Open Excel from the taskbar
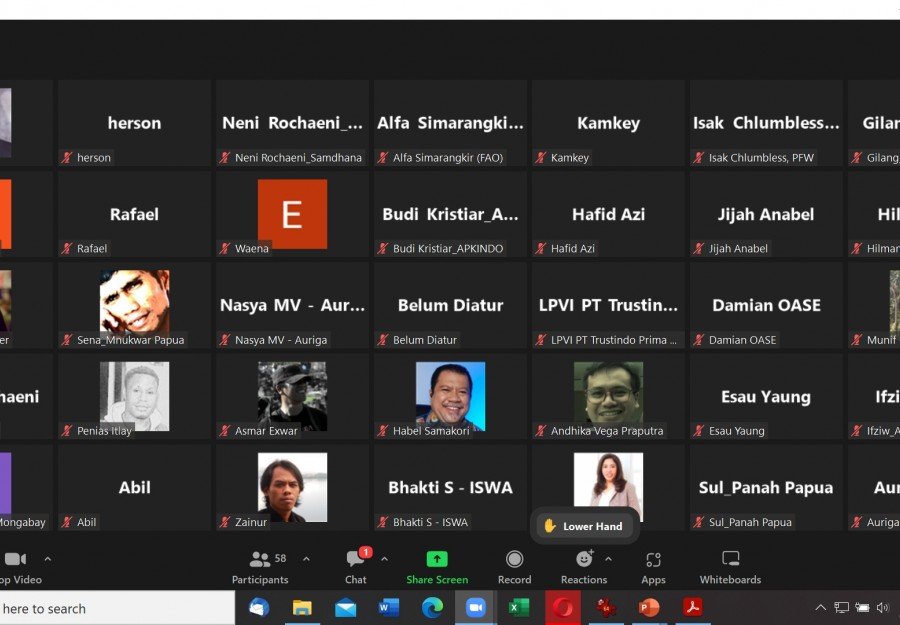The height and width of the screenshot is (625, 900). tap(519, 607)
